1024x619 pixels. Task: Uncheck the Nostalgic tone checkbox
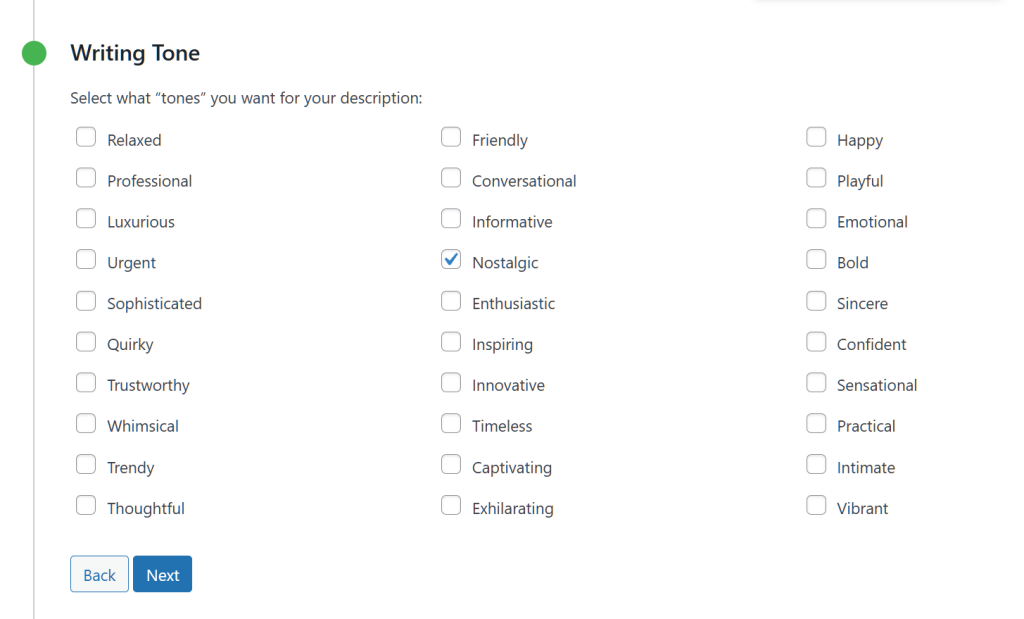pos(451,260)
